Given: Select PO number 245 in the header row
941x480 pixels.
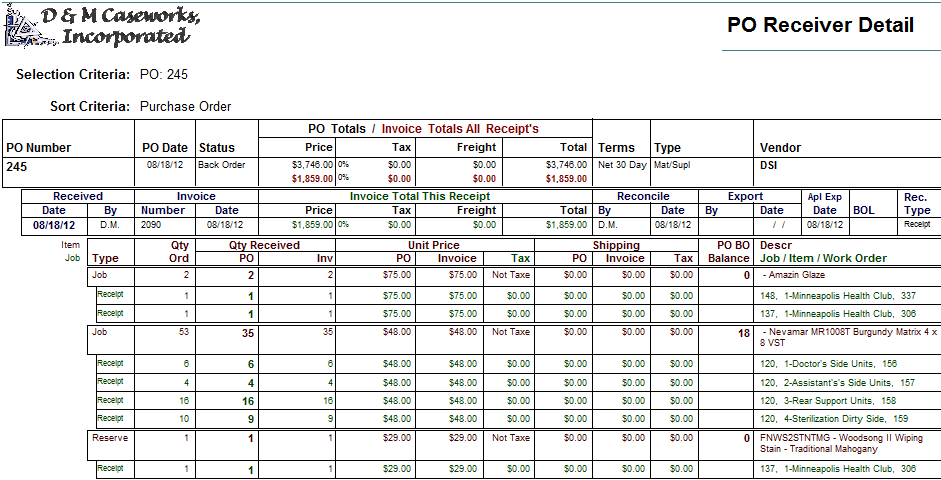Looking at the screenshot, I should click(17, 167).
